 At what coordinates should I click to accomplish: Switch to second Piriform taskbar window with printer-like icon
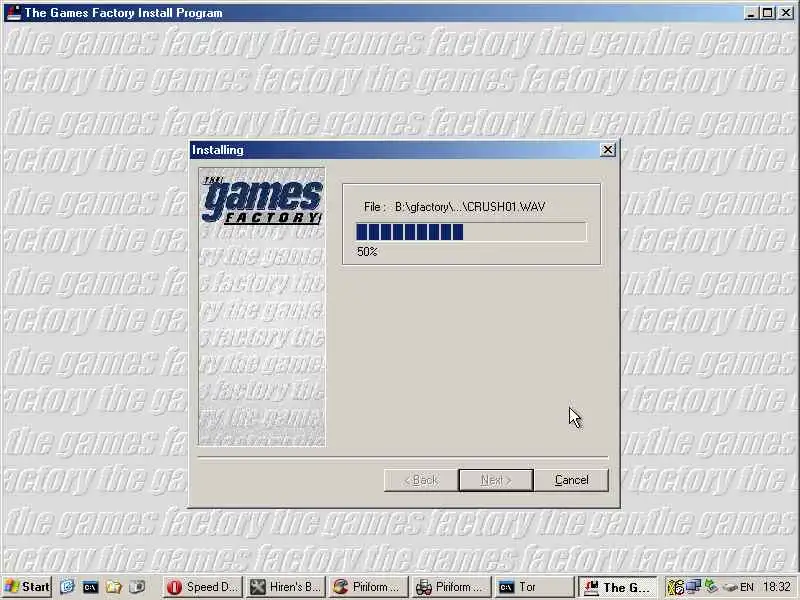[452, 587]
